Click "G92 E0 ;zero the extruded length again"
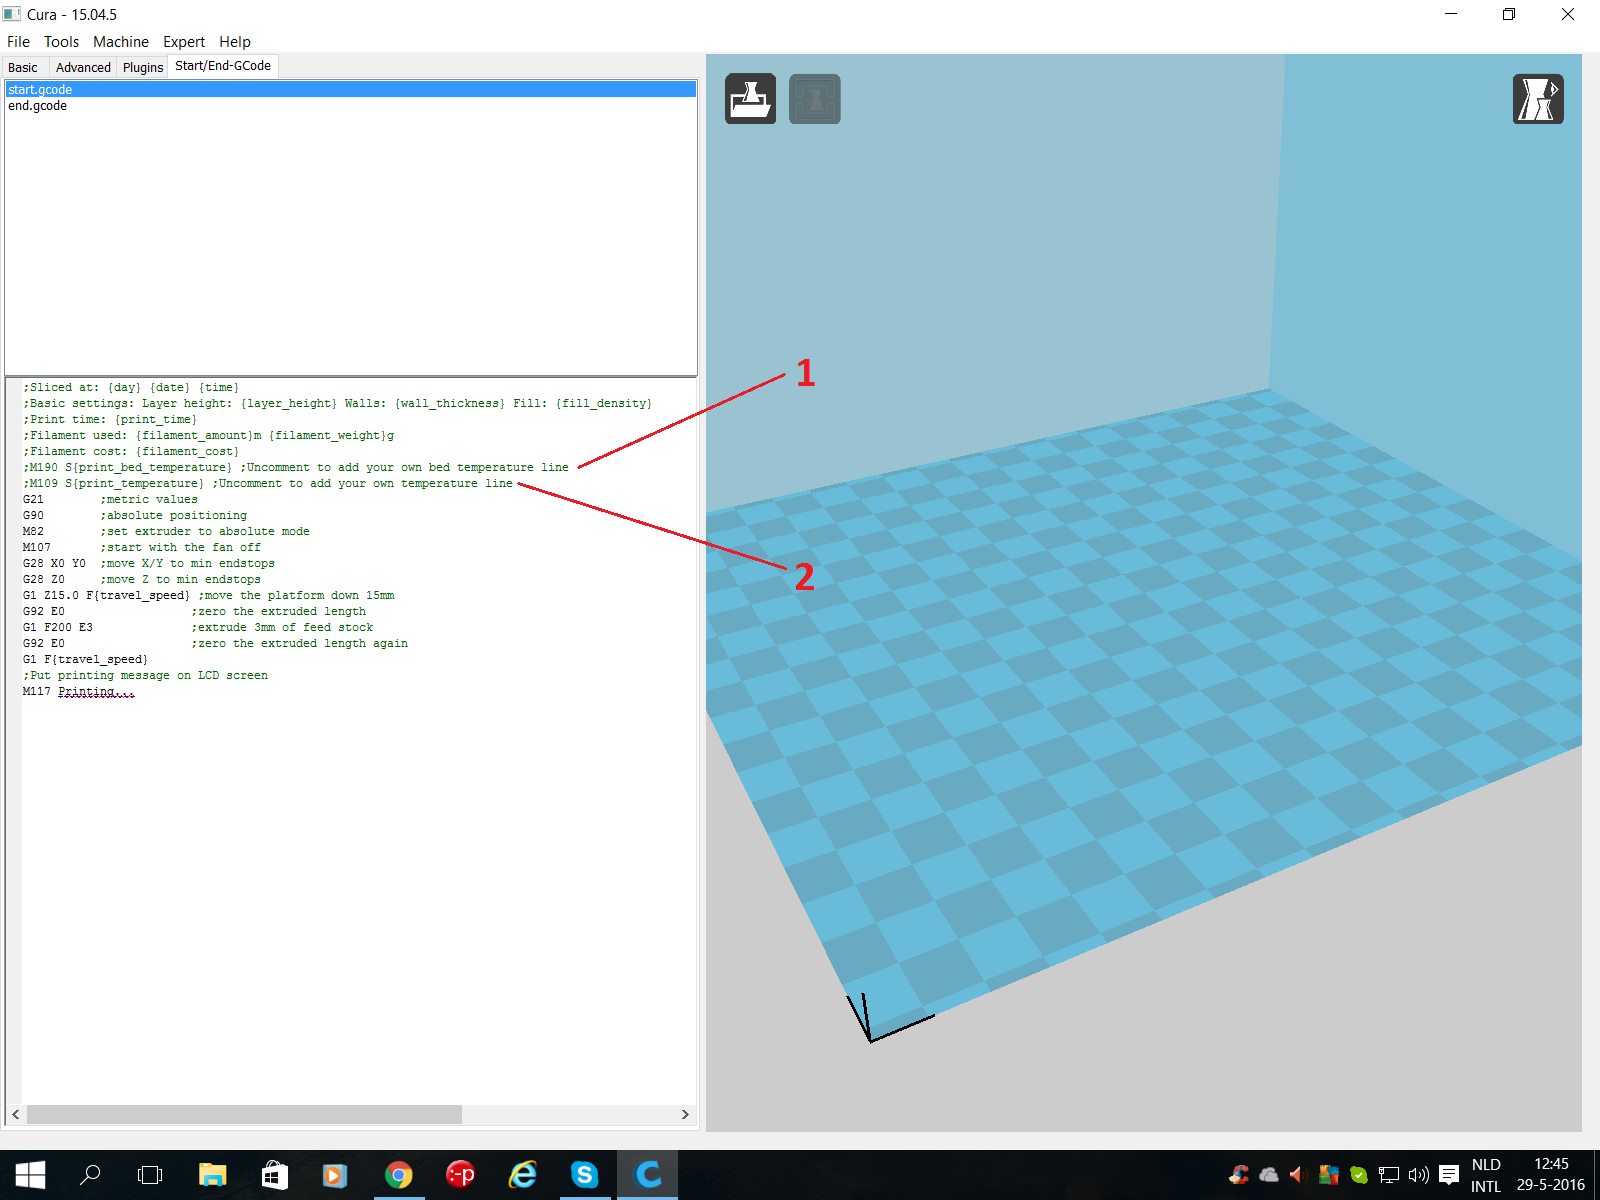Image resolution: width=1600 pixels, height=1200 pixels. pyautogui.click(x=216, y=643)
